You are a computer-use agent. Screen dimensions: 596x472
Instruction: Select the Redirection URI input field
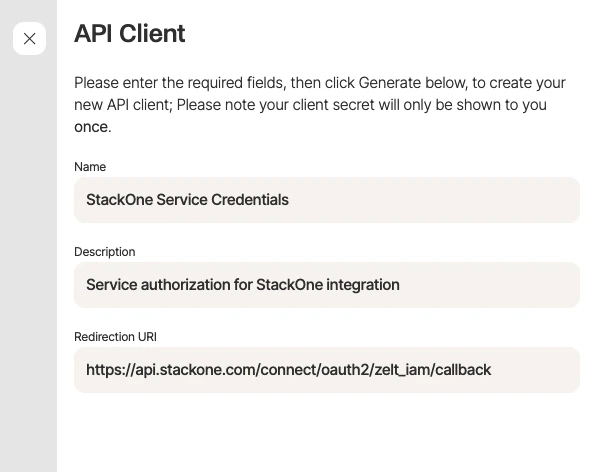click(327, 370)
